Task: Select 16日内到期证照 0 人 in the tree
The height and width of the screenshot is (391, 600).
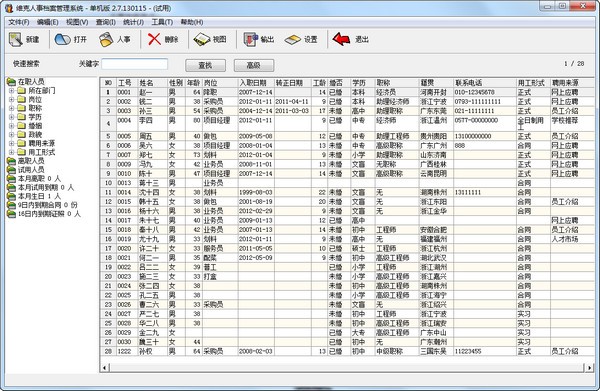Action: pos(49,214)
